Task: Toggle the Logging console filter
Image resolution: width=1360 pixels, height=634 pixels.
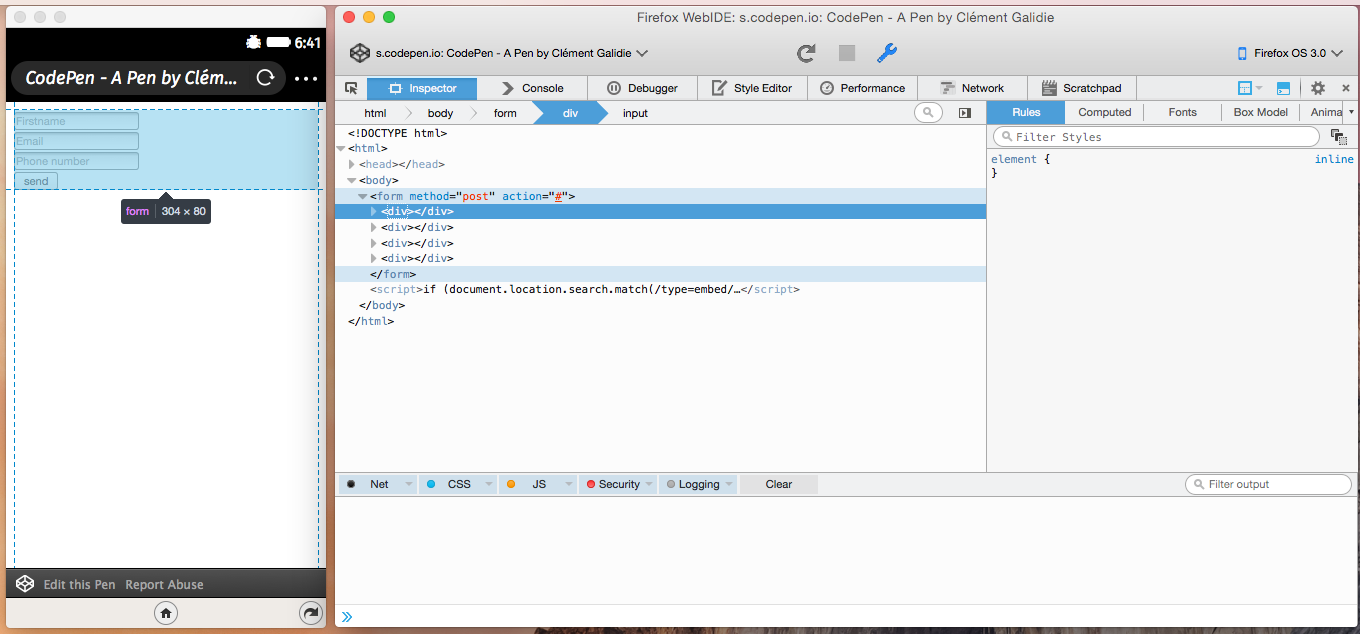Action: tap(693, 484)
